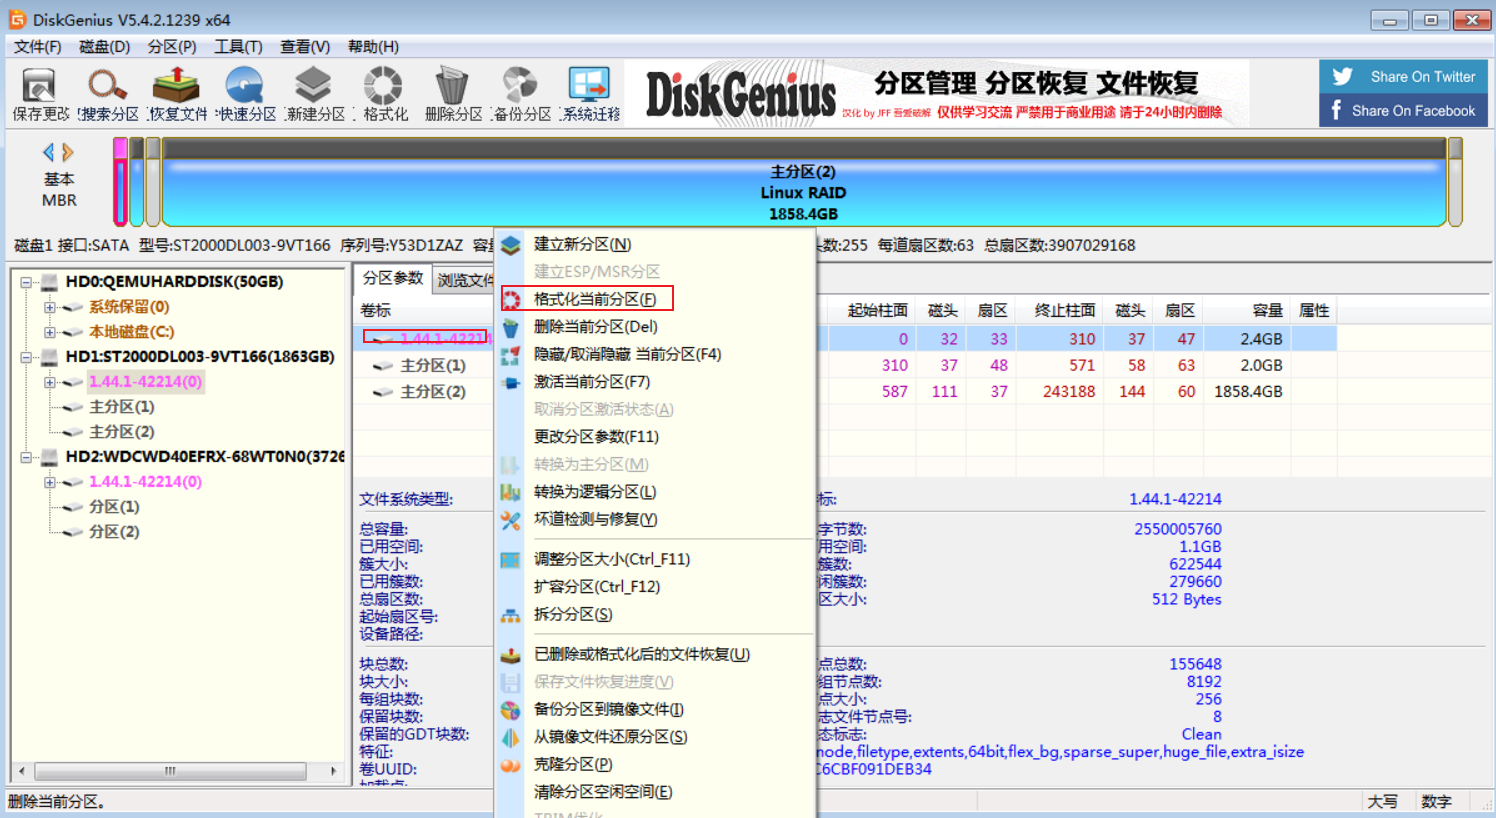Click the Share On Facebook button
The height and width of the screenshot is (818, 1496).
click(x=1404, y=111)
